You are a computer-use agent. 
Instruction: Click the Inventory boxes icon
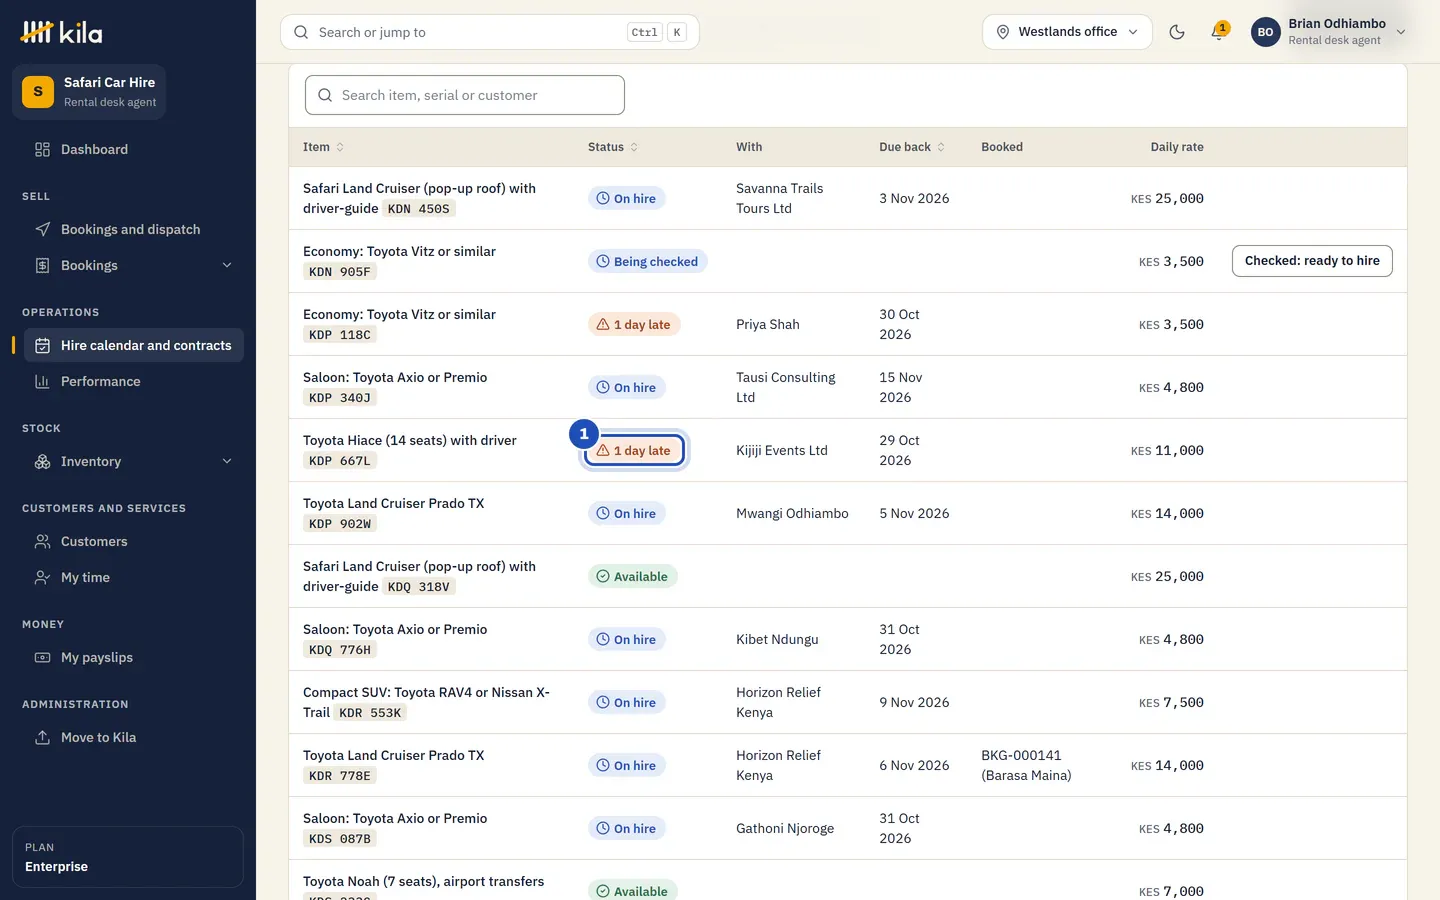click(42, 462)
